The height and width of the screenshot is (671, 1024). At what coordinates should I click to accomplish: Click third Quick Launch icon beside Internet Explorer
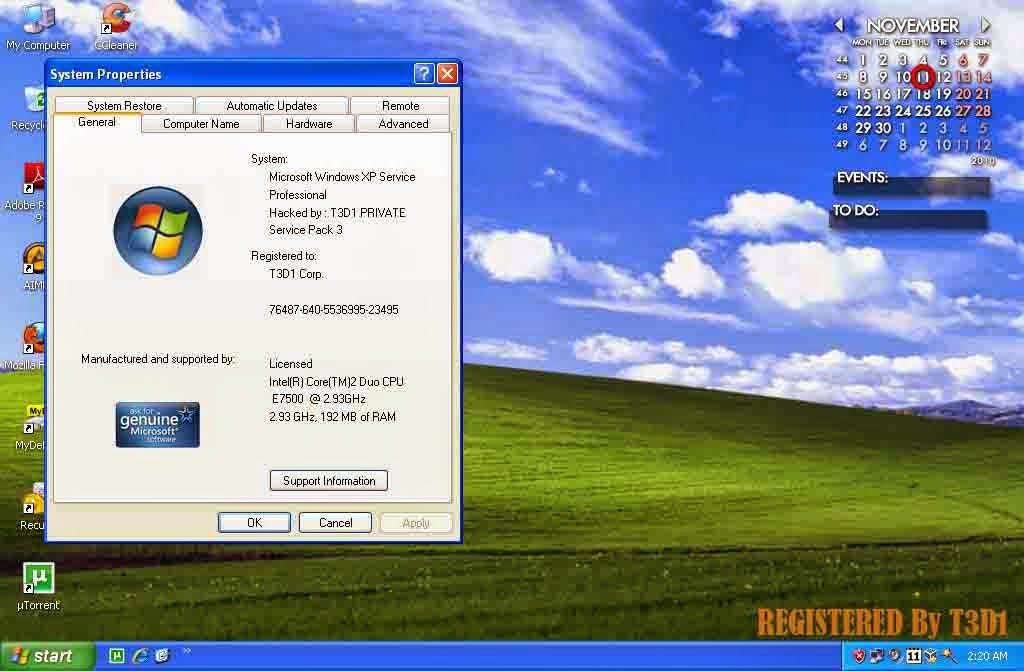coord(162,655)
